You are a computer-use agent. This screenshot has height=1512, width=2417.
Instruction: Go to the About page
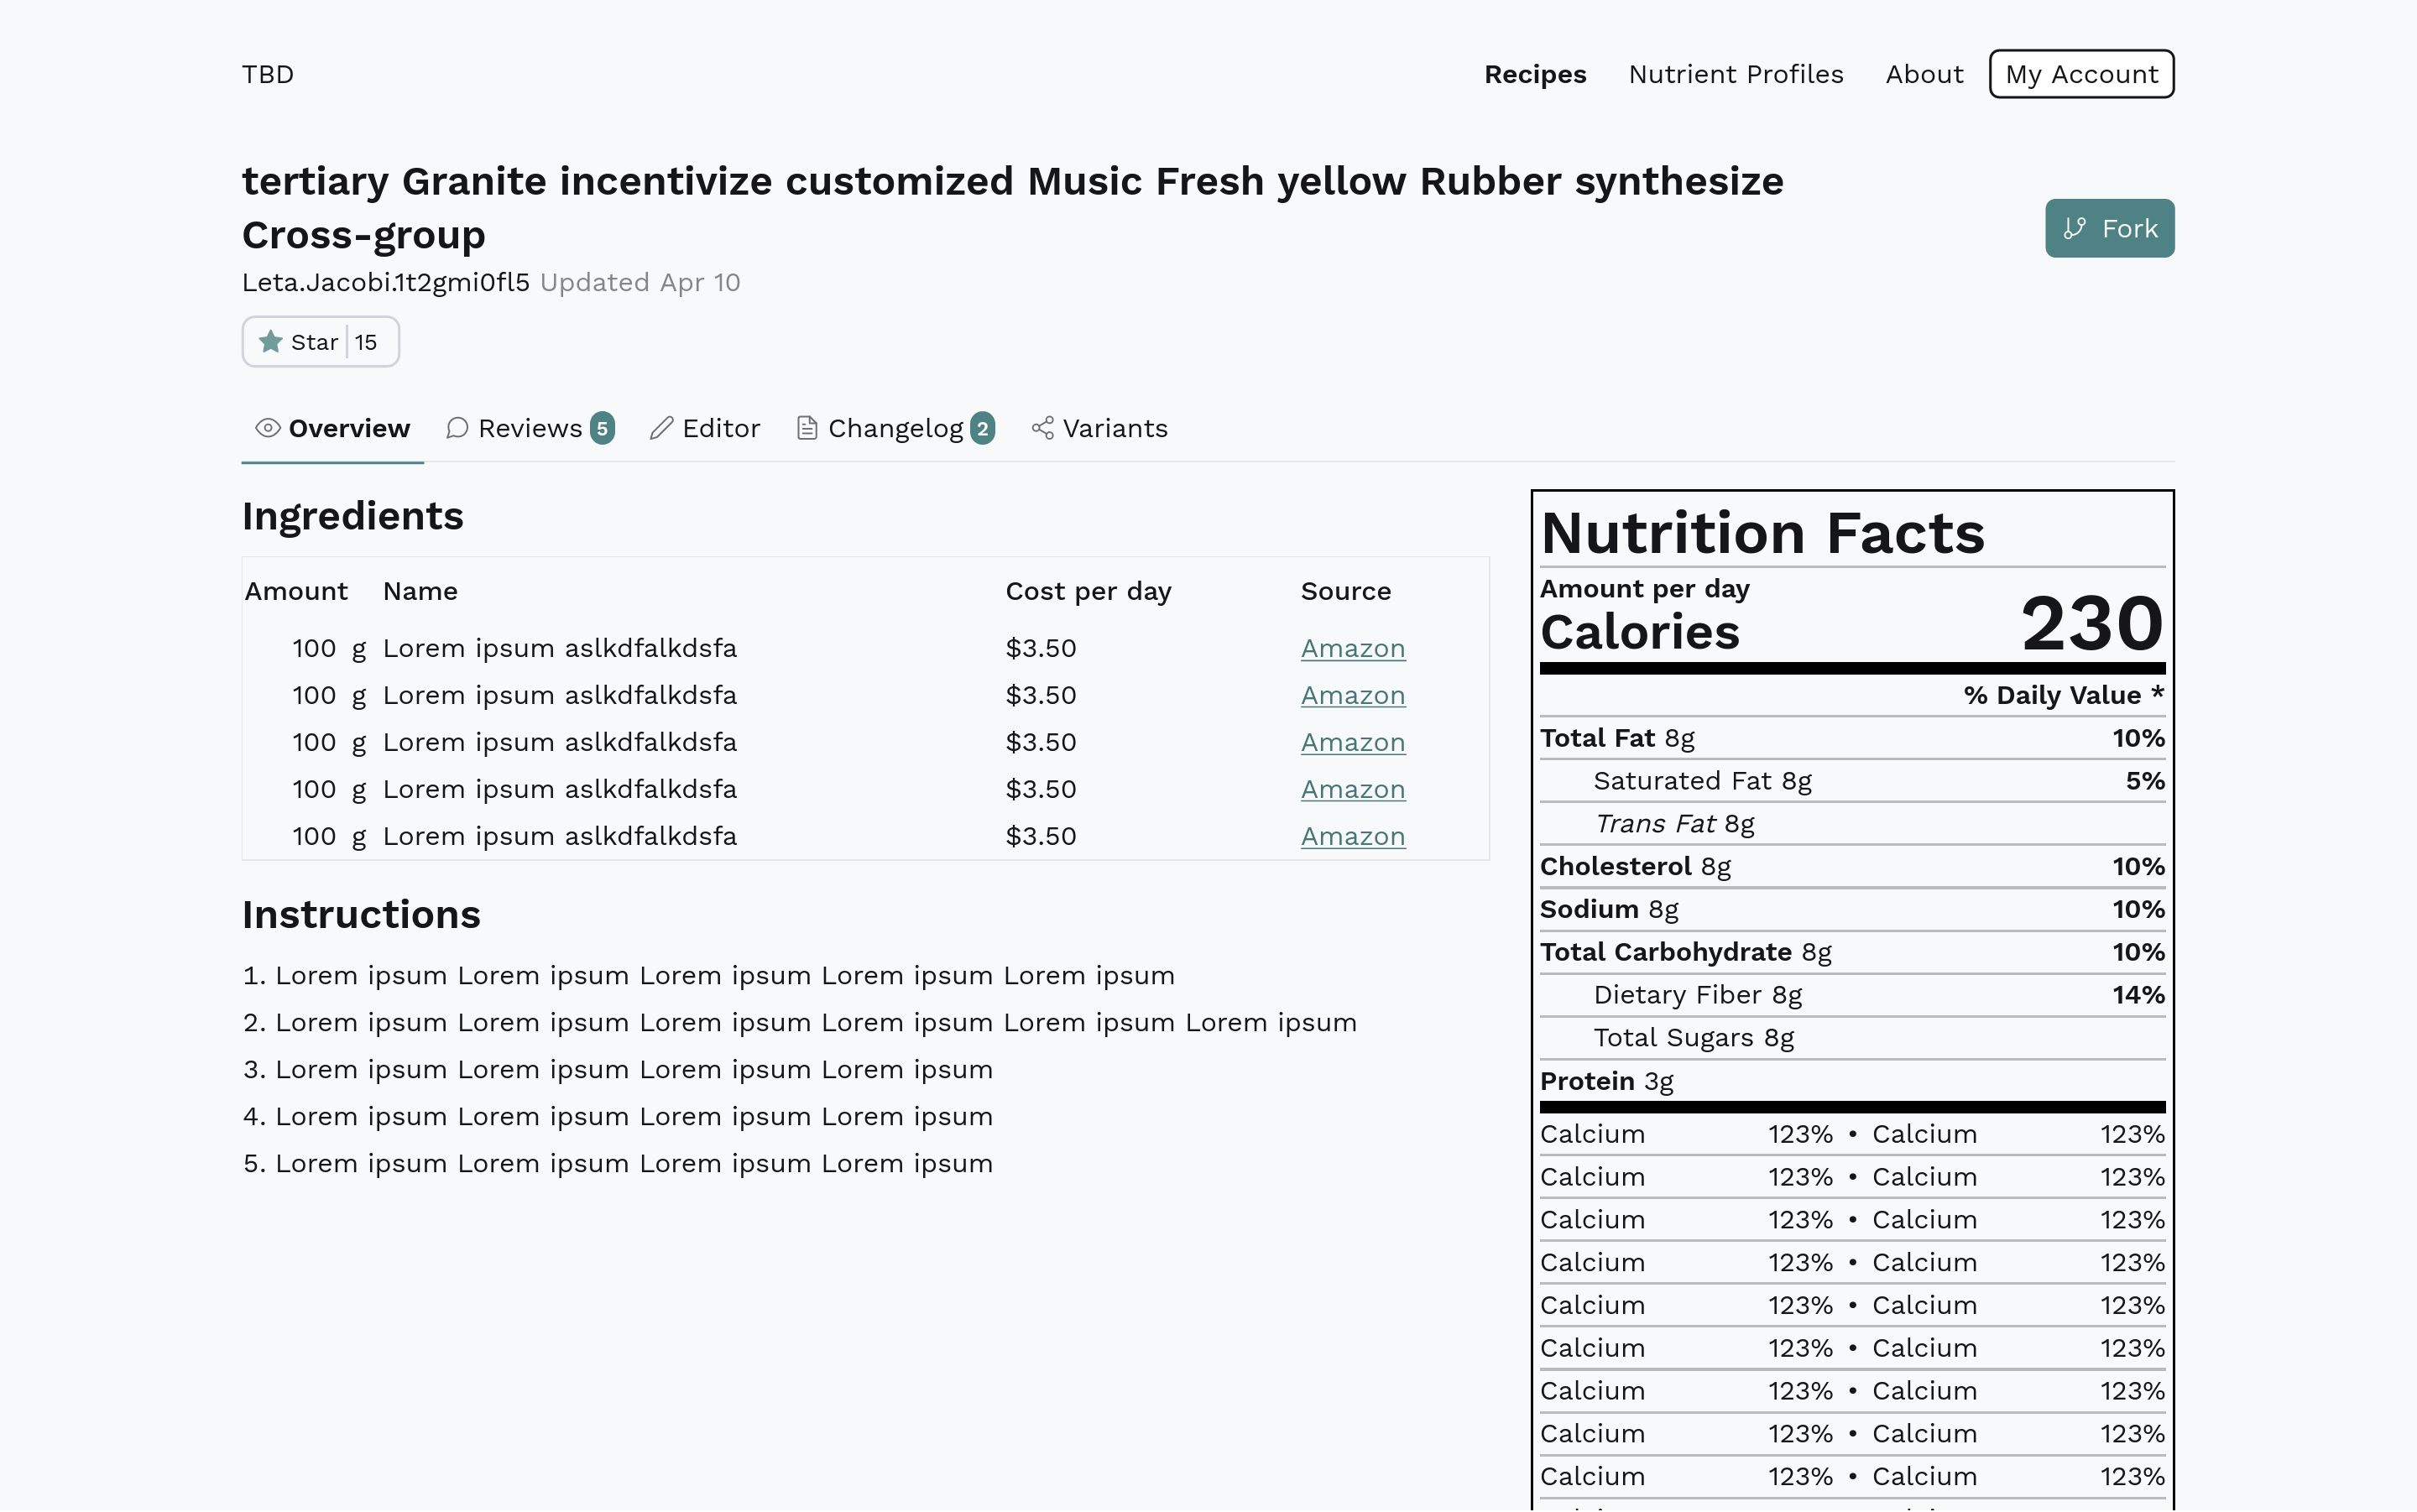click(1924, 75)
